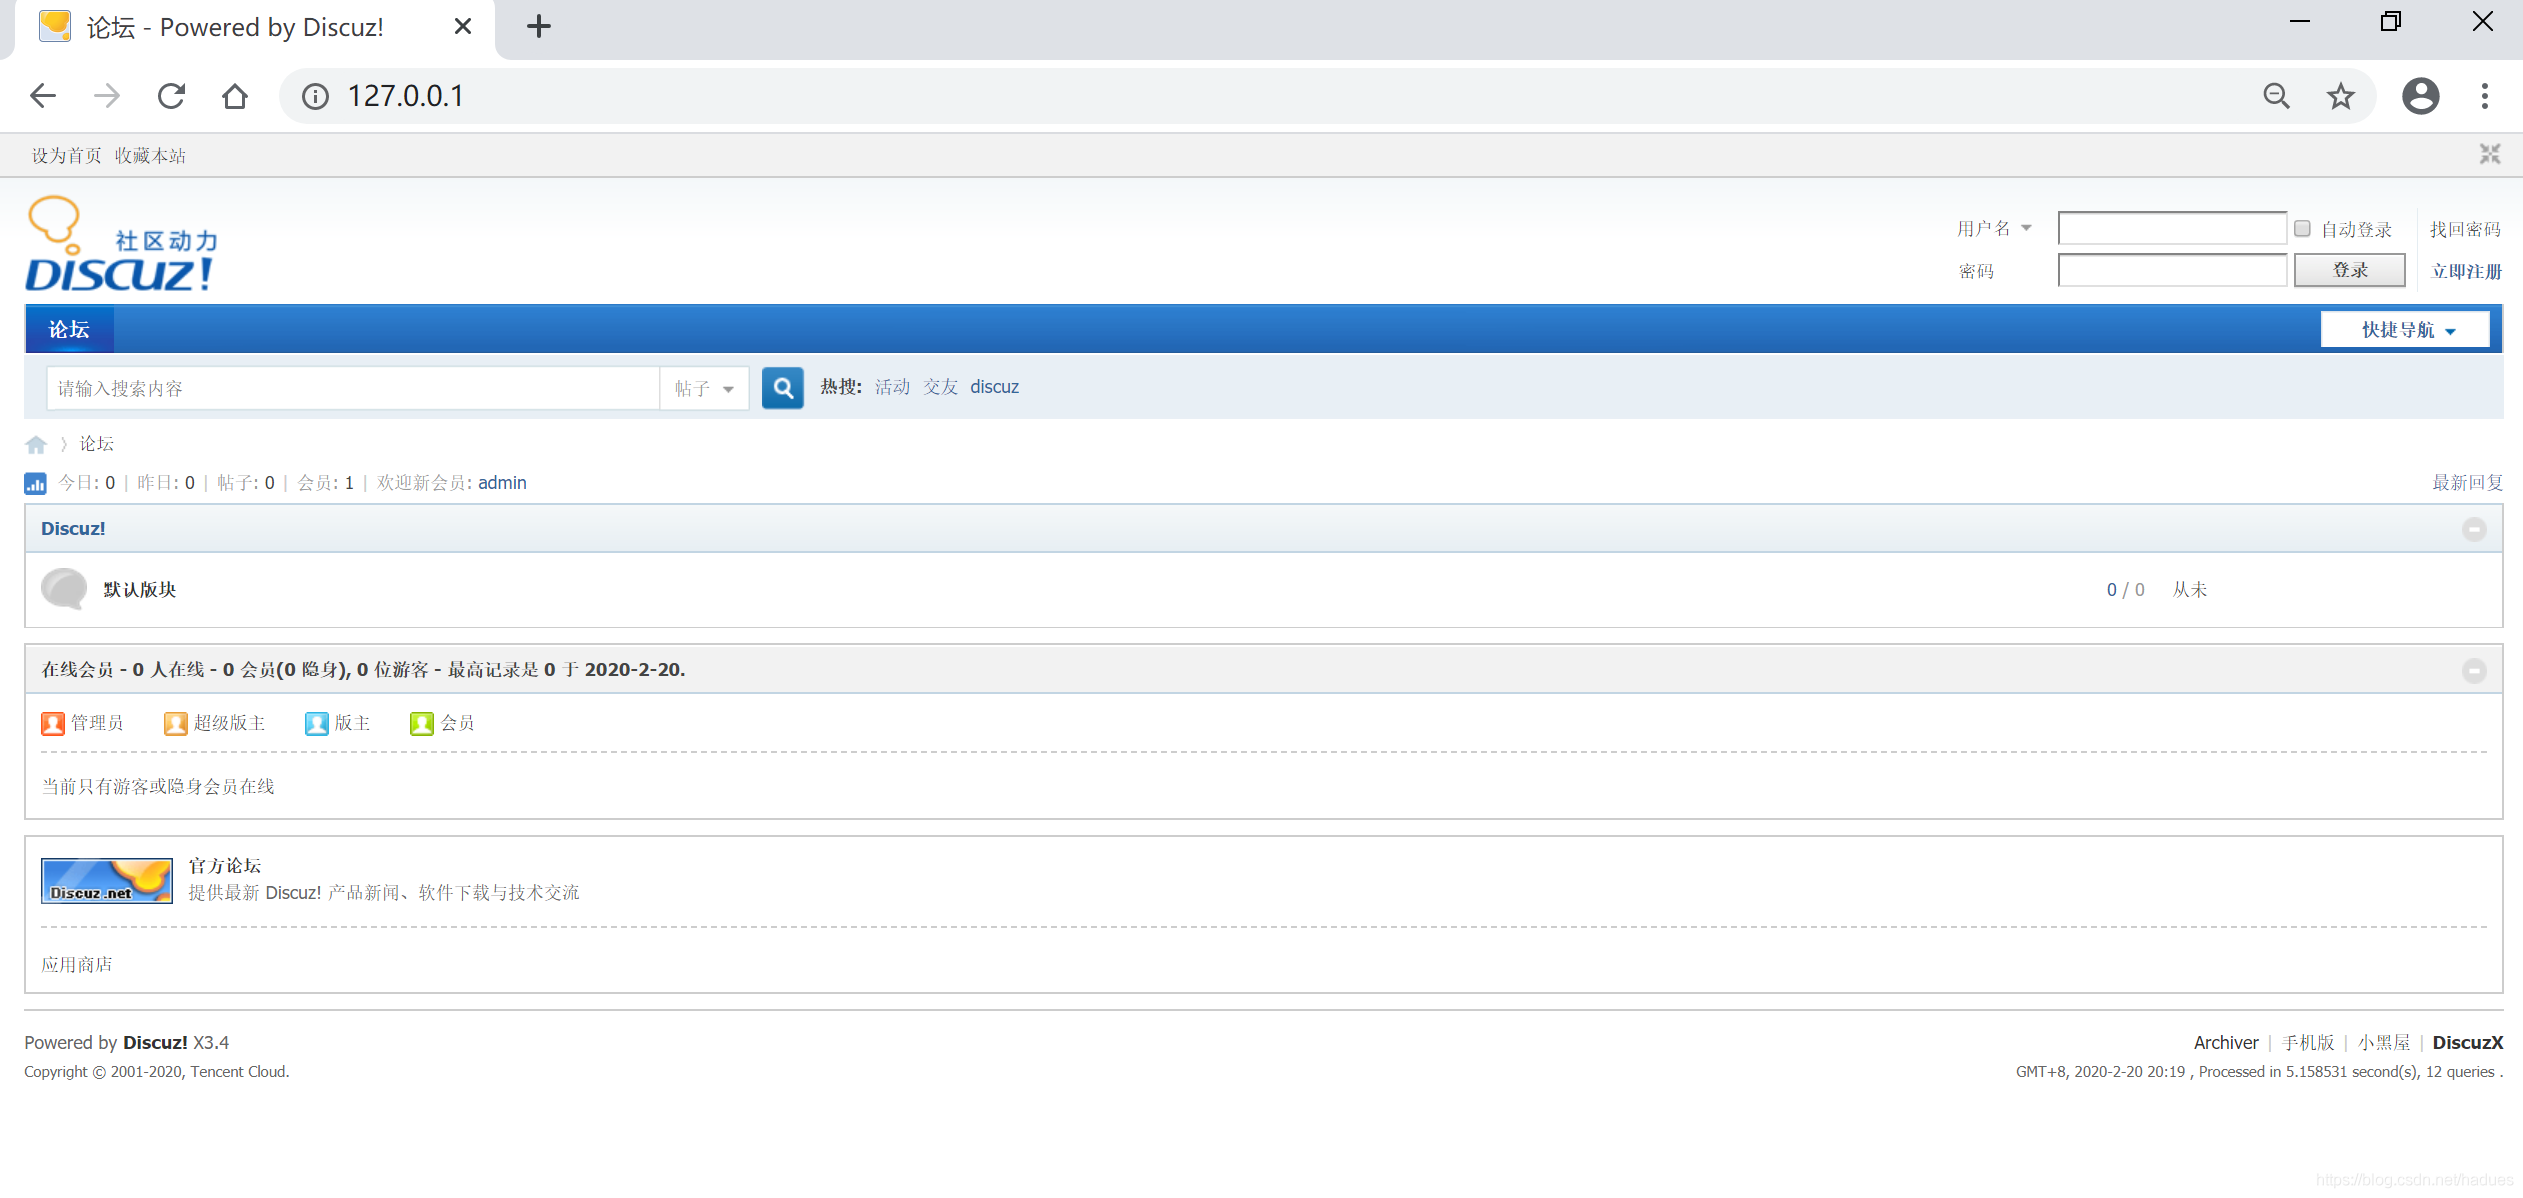The height and width of the screenshot is (1198, 2523).
Task: Enable the 自动登录 checkbox
Action: point(2302,229)
